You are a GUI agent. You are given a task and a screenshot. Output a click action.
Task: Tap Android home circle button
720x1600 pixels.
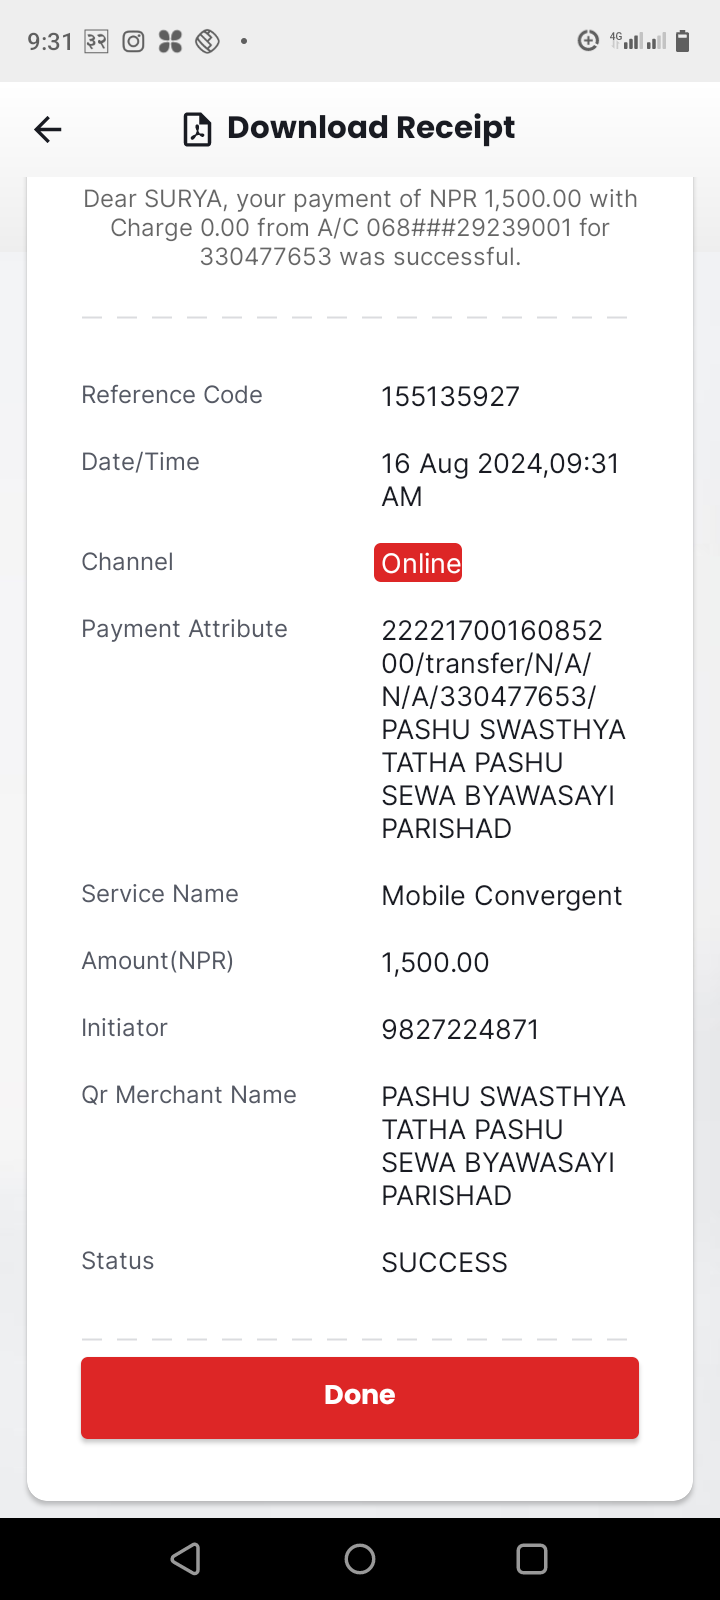[x=360, y=1558]
